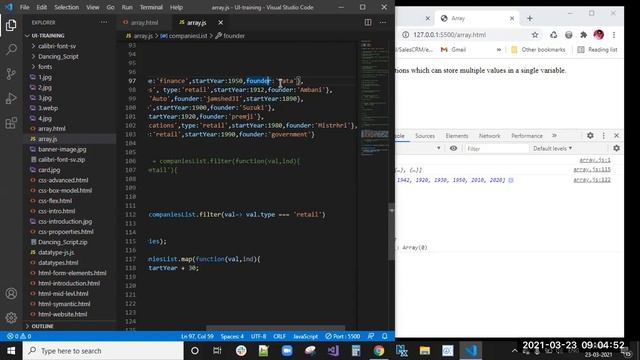Open Explorer panel actions ellipsis

[x=104, y=22]
